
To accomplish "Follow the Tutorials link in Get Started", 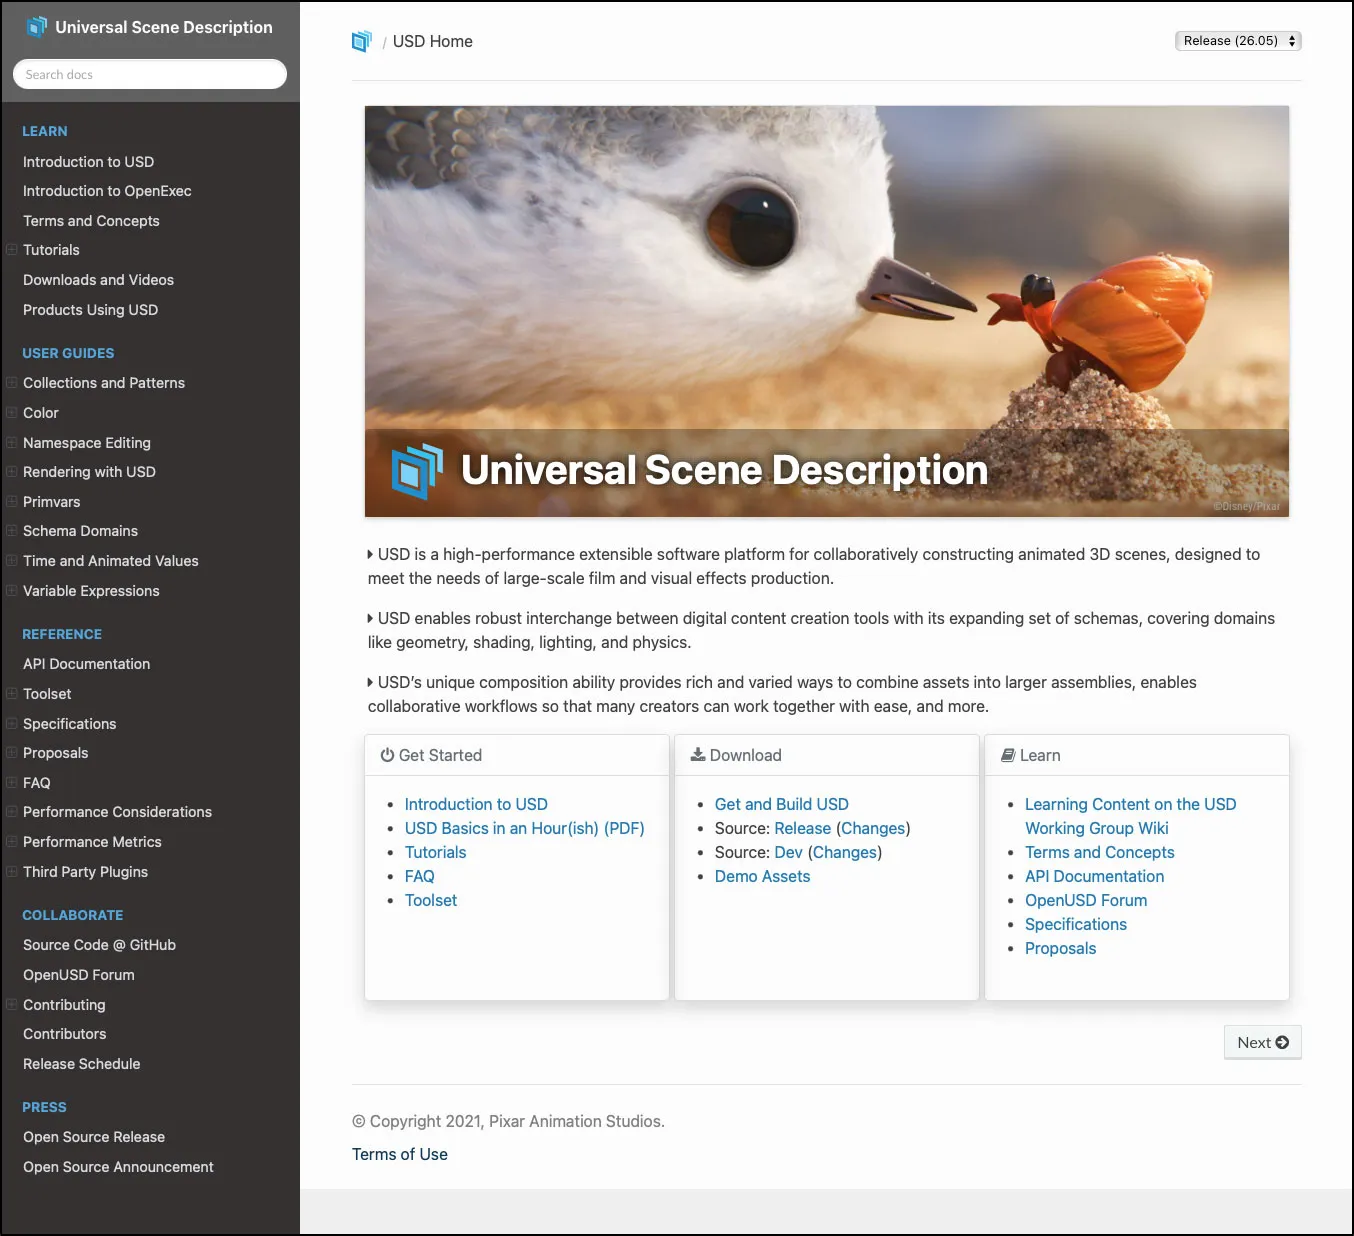I will 435,852.
